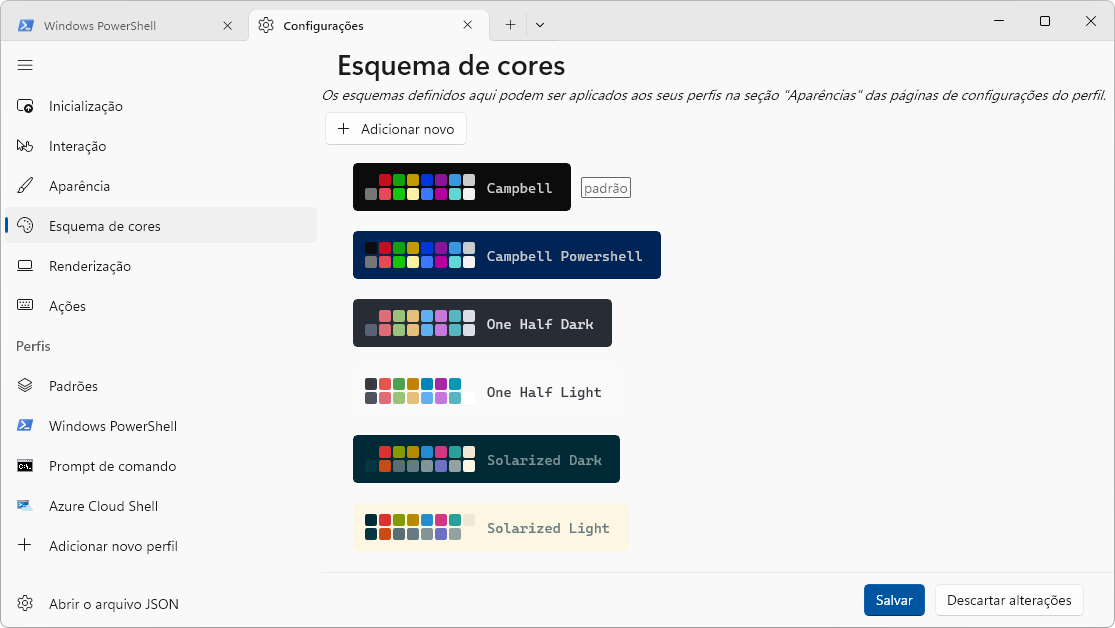Open Interação settings from sidebar

77,146
